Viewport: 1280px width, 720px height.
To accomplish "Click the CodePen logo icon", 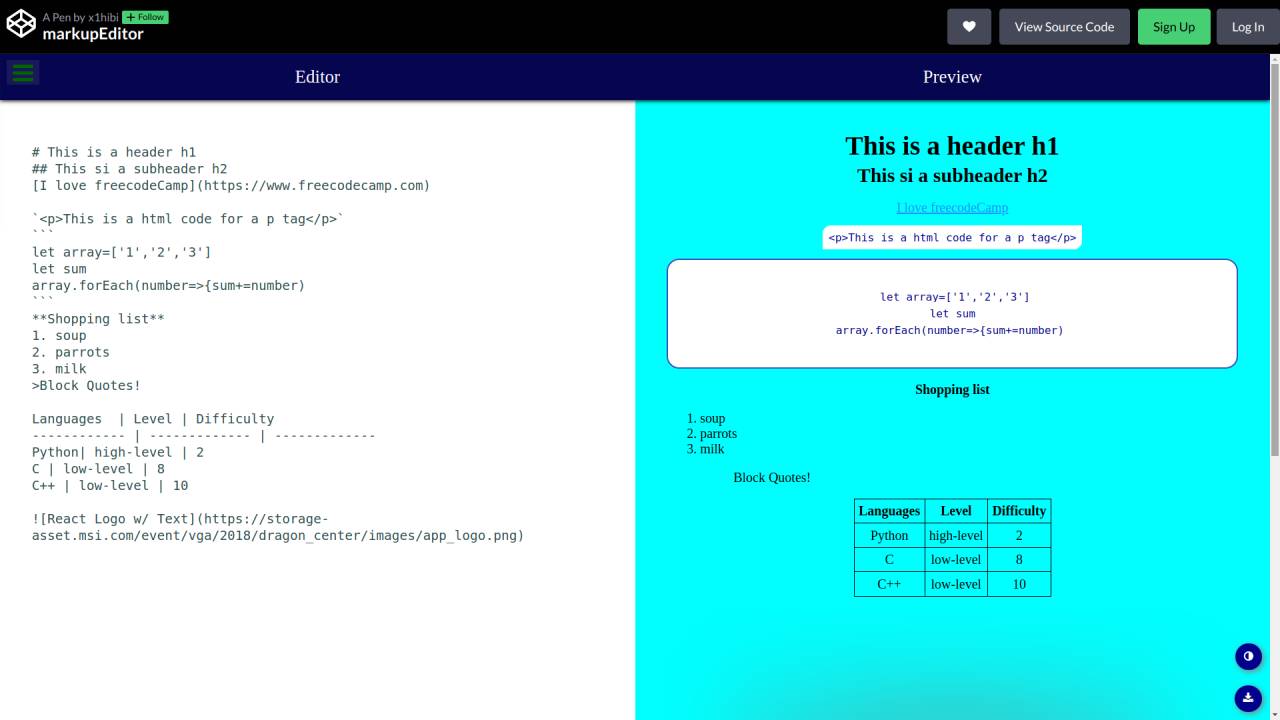I will click(21, 25).
